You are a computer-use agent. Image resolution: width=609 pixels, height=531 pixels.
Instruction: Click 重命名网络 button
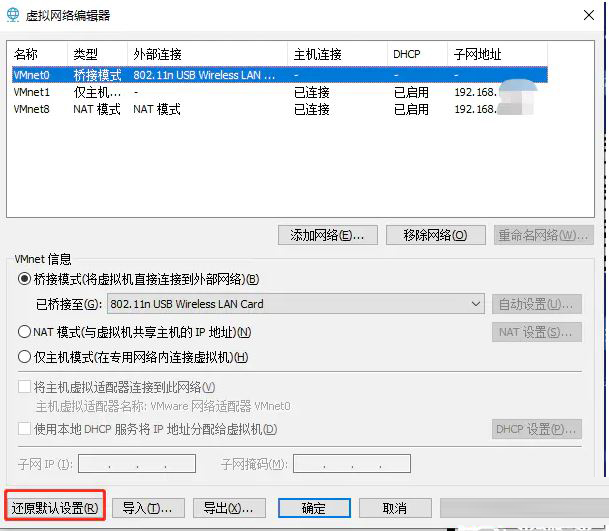(543, 235)
